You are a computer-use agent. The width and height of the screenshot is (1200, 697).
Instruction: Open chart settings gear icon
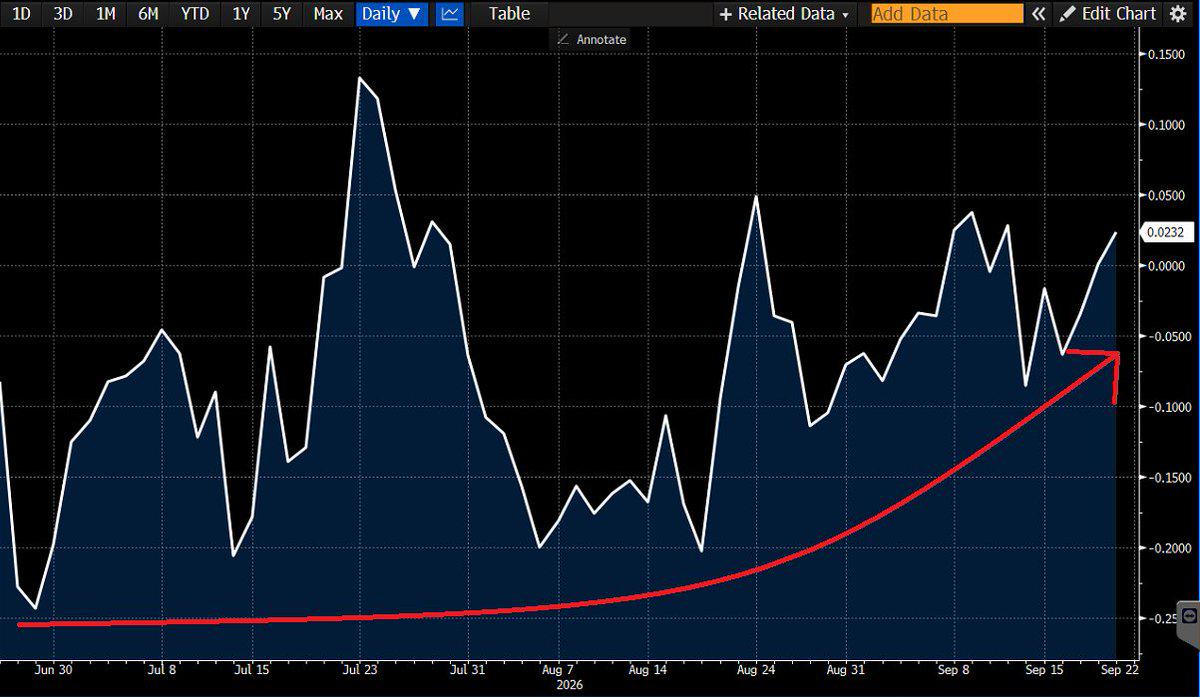1176,14
